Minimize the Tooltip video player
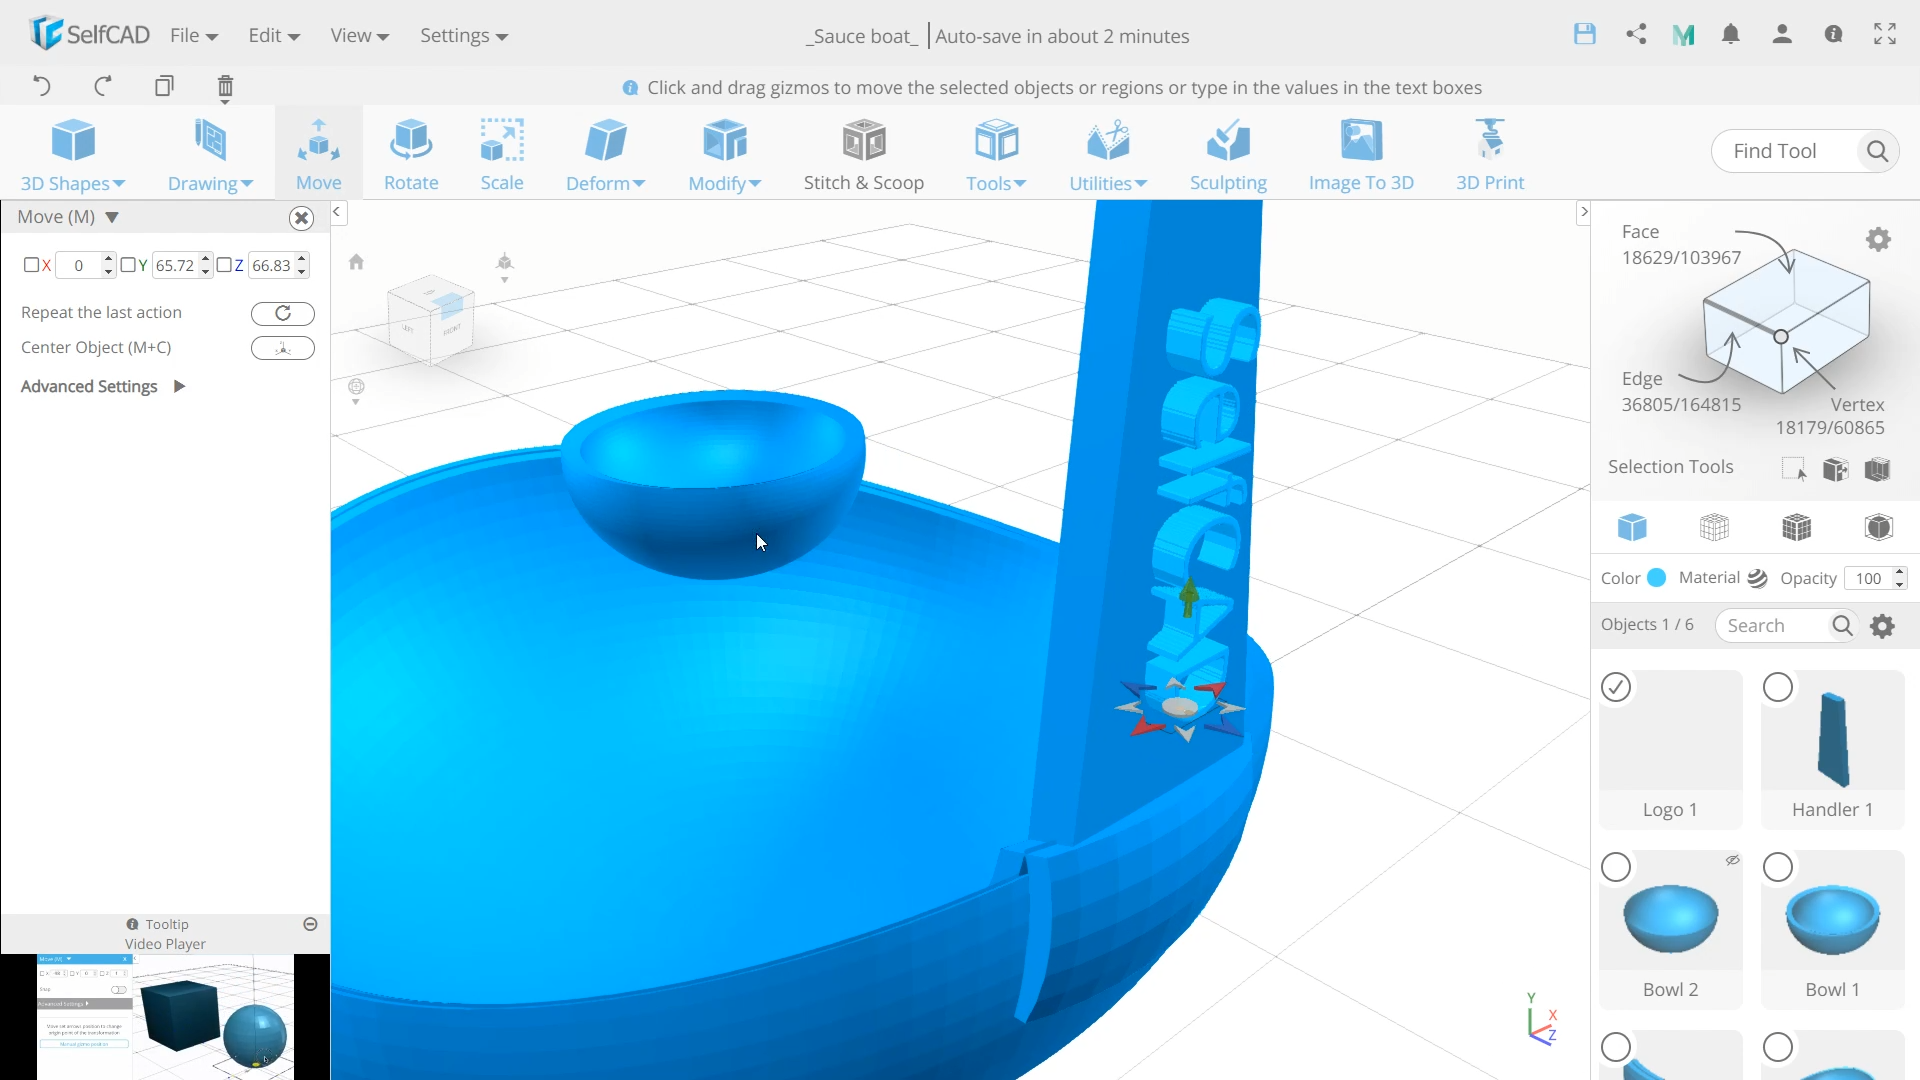The width and height of the screenshot is (1920, 1080). (x=310, y=924)
